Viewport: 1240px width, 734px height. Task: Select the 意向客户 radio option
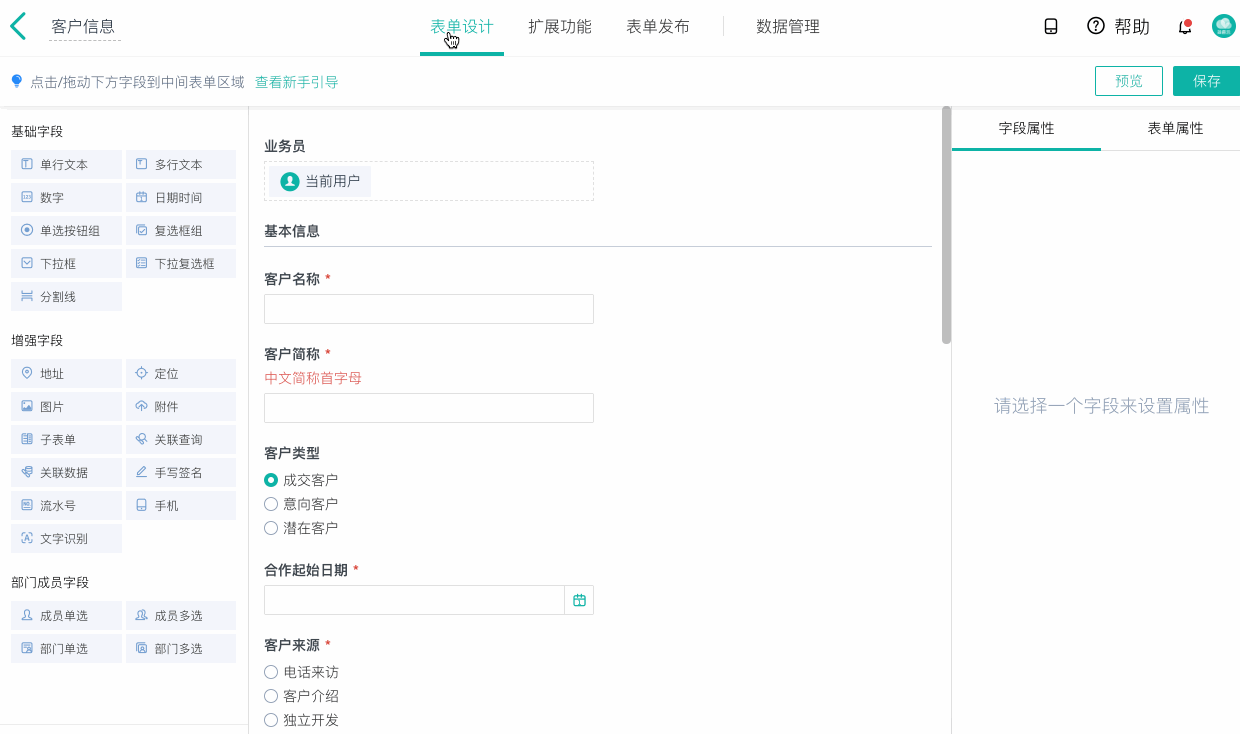click(271, 504)
